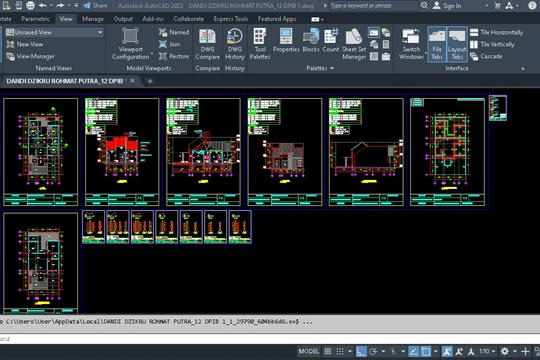Select the red-roof elevation sheet in drawing
Viewport: 540px width, 360px height.
[122, 152]
